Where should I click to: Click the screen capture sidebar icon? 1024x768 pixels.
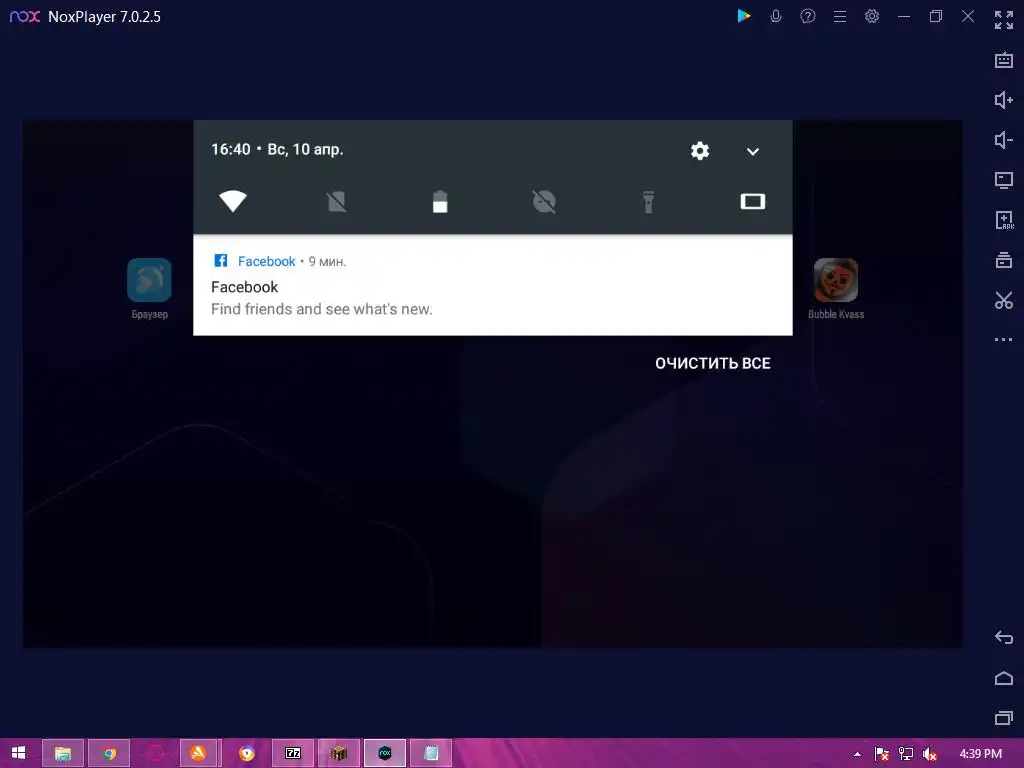point(1004,180)
